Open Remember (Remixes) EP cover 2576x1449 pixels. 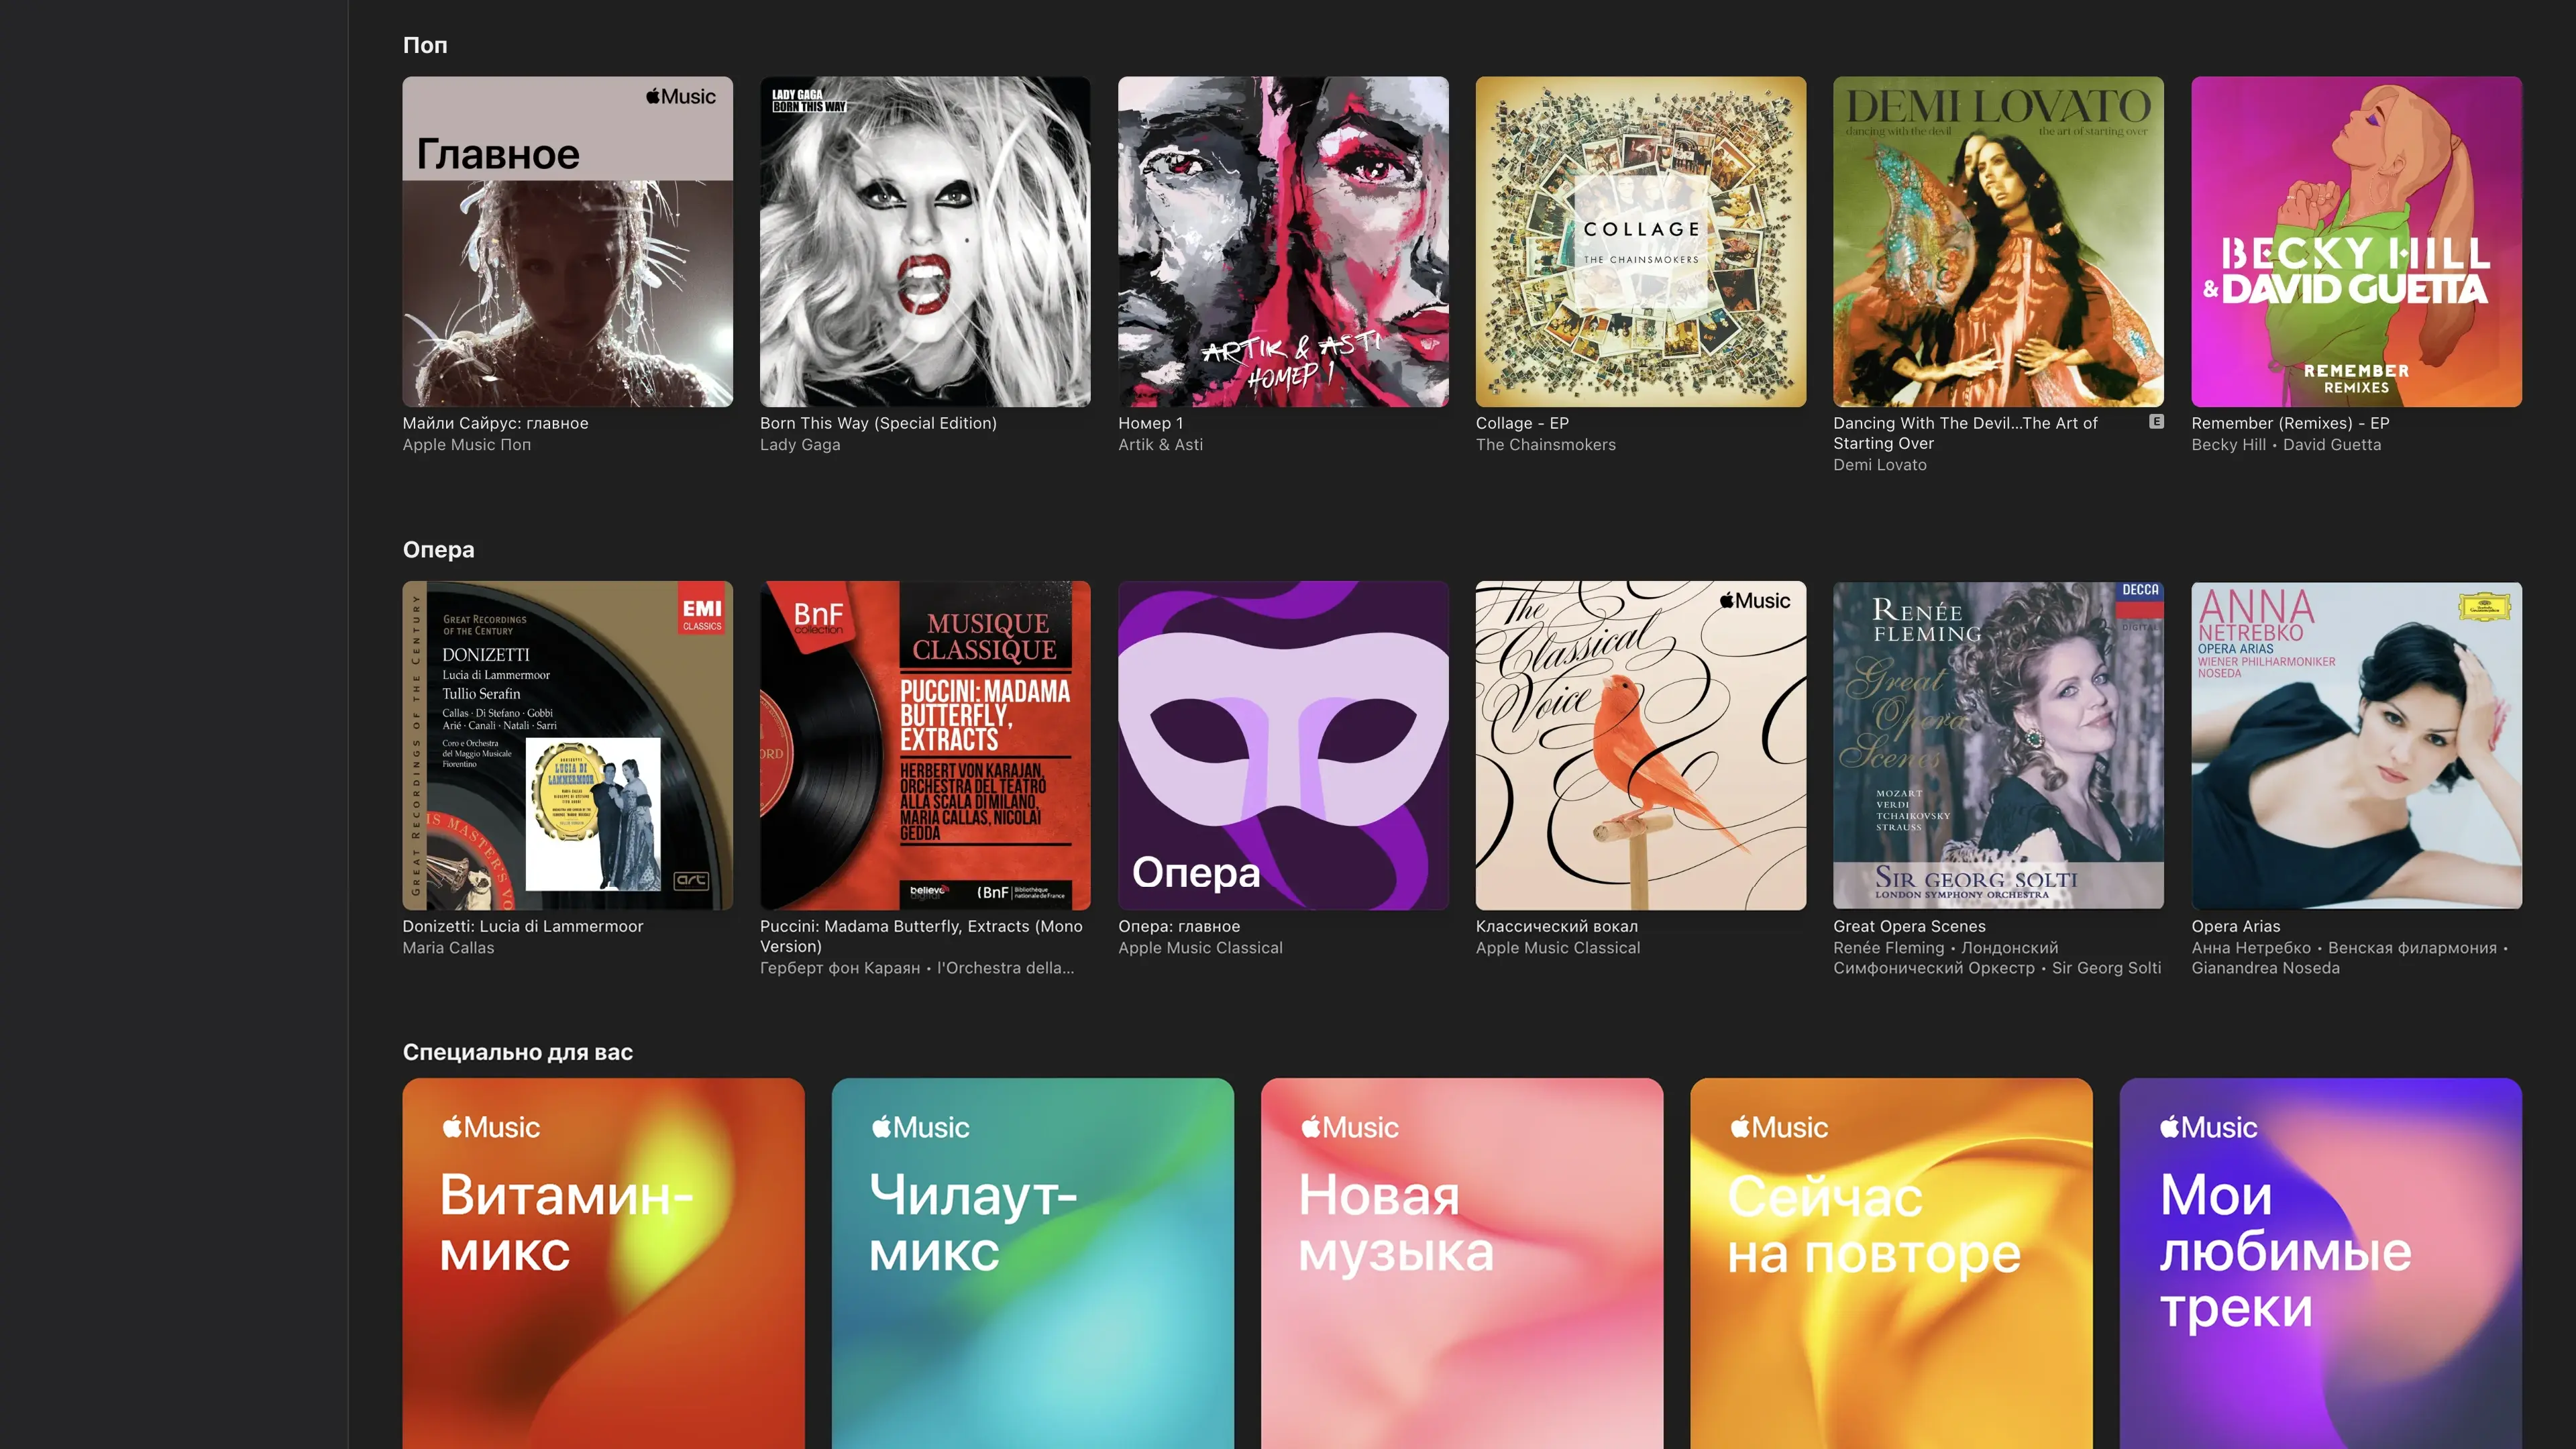[x=2355, y=241]
